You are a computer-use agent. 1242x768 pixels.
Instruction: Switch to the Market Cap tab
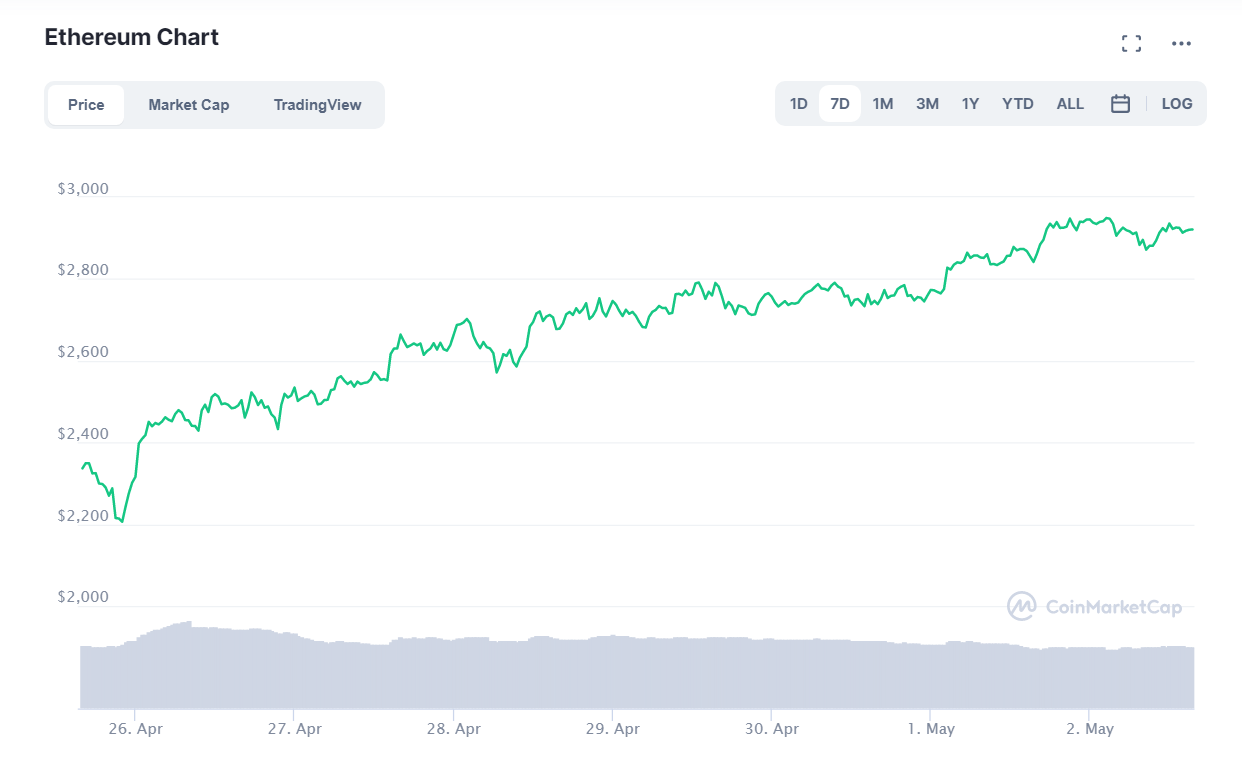[188, 104]
